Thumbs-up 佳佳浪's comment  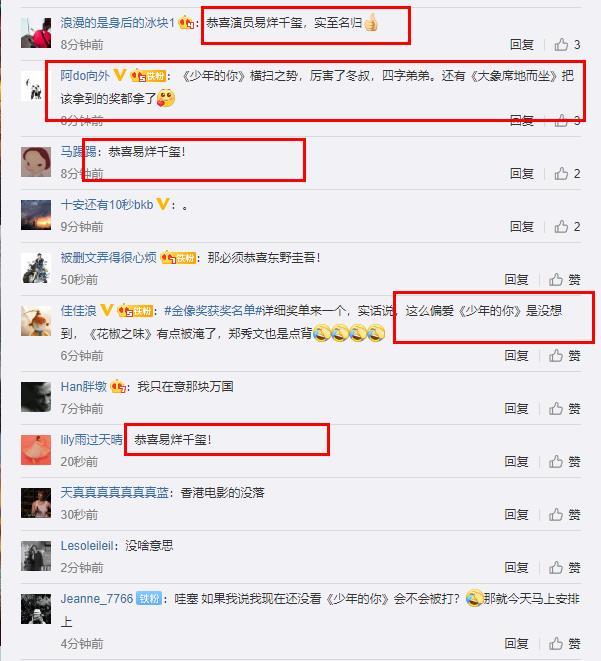tap(564, 356)
